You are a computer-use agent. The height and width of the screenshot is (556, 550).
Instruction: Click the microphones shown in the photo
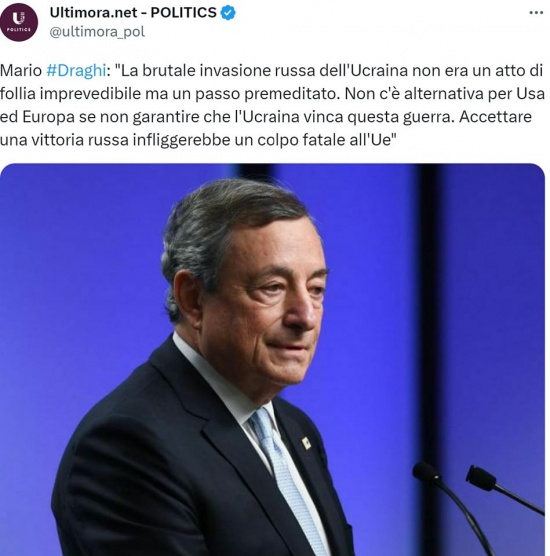click(479, 496)
